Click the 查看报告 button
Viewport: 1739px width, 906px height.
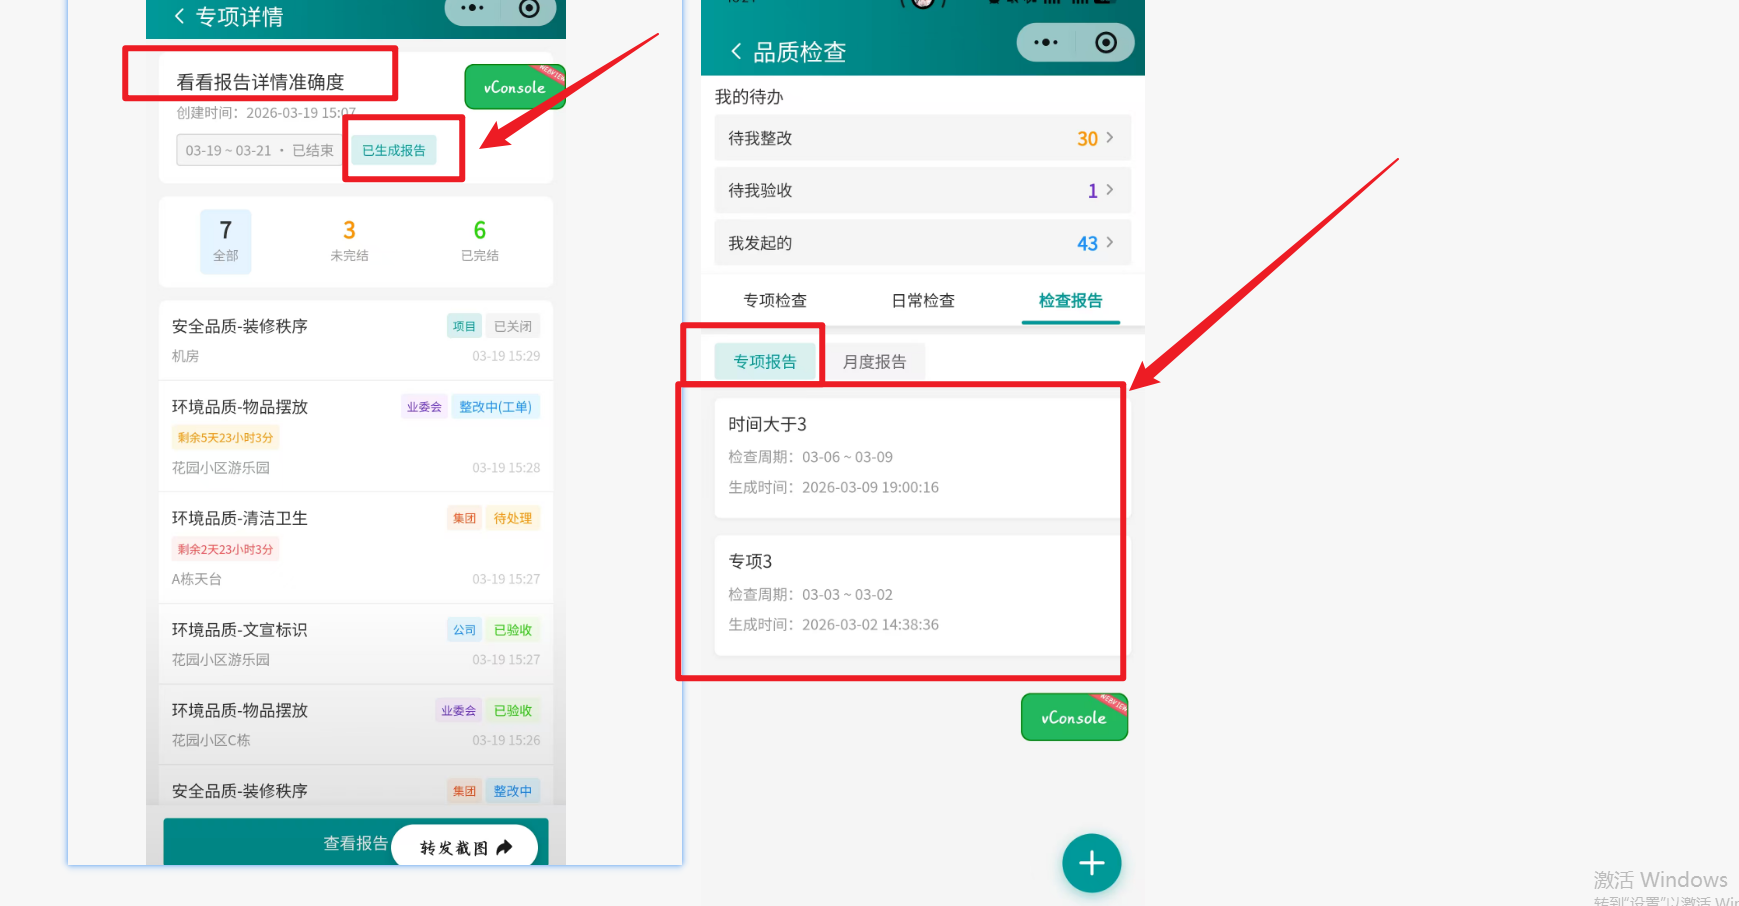tap(355, 843)
